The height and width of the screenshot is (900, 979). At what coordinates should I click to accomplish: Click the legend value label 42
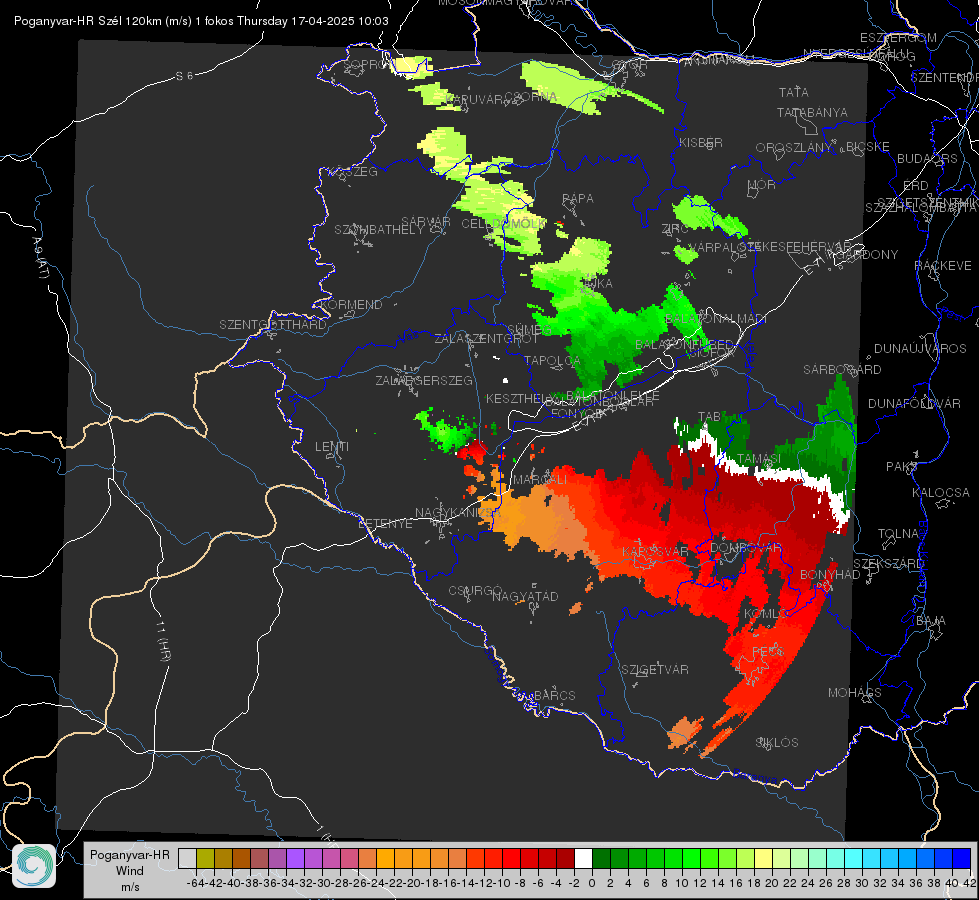[969, 883]
